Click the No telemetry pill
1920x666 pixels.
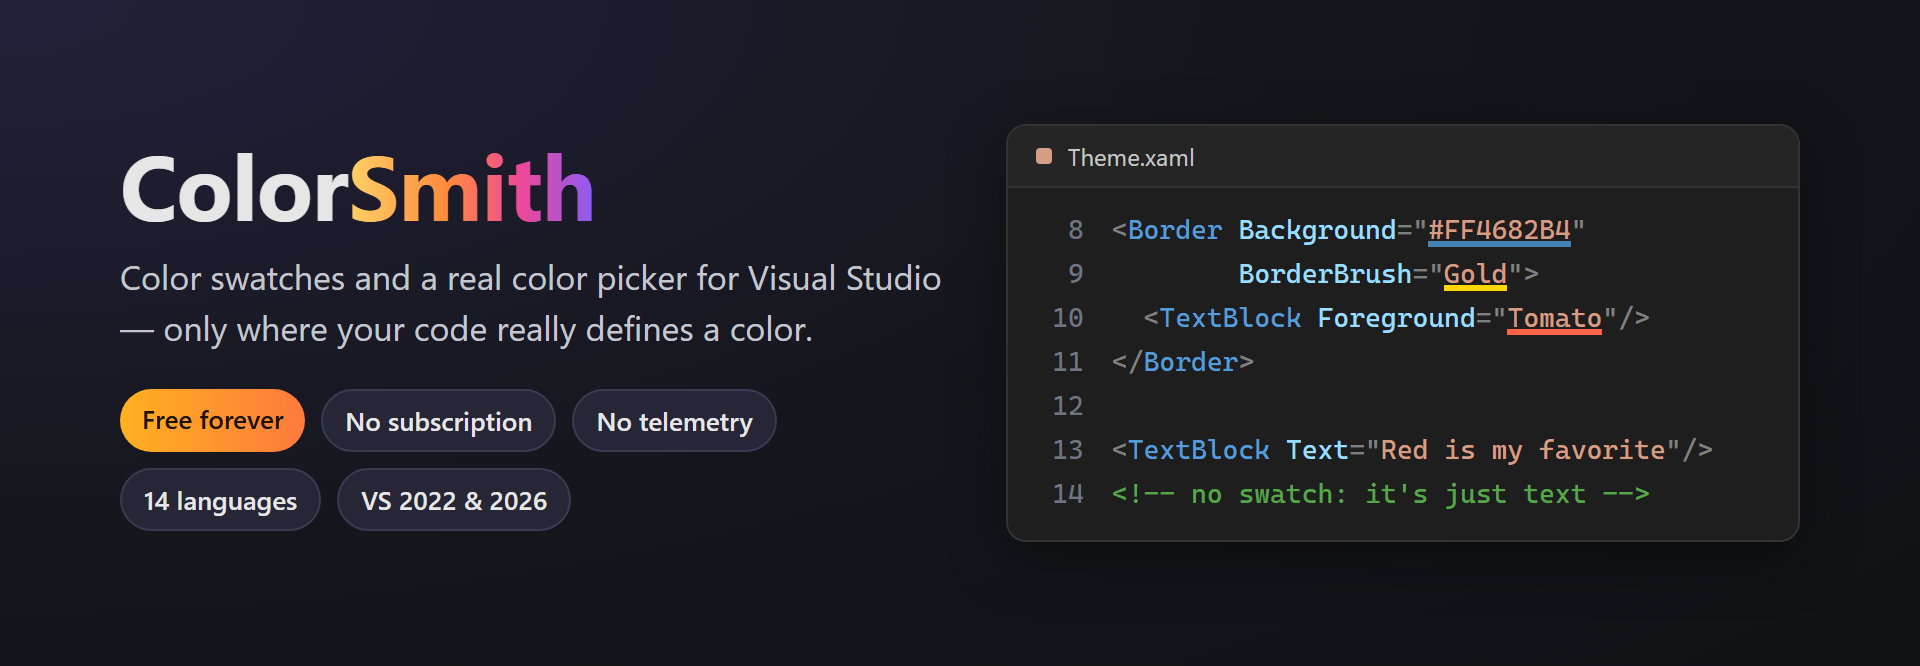(674, 421)
